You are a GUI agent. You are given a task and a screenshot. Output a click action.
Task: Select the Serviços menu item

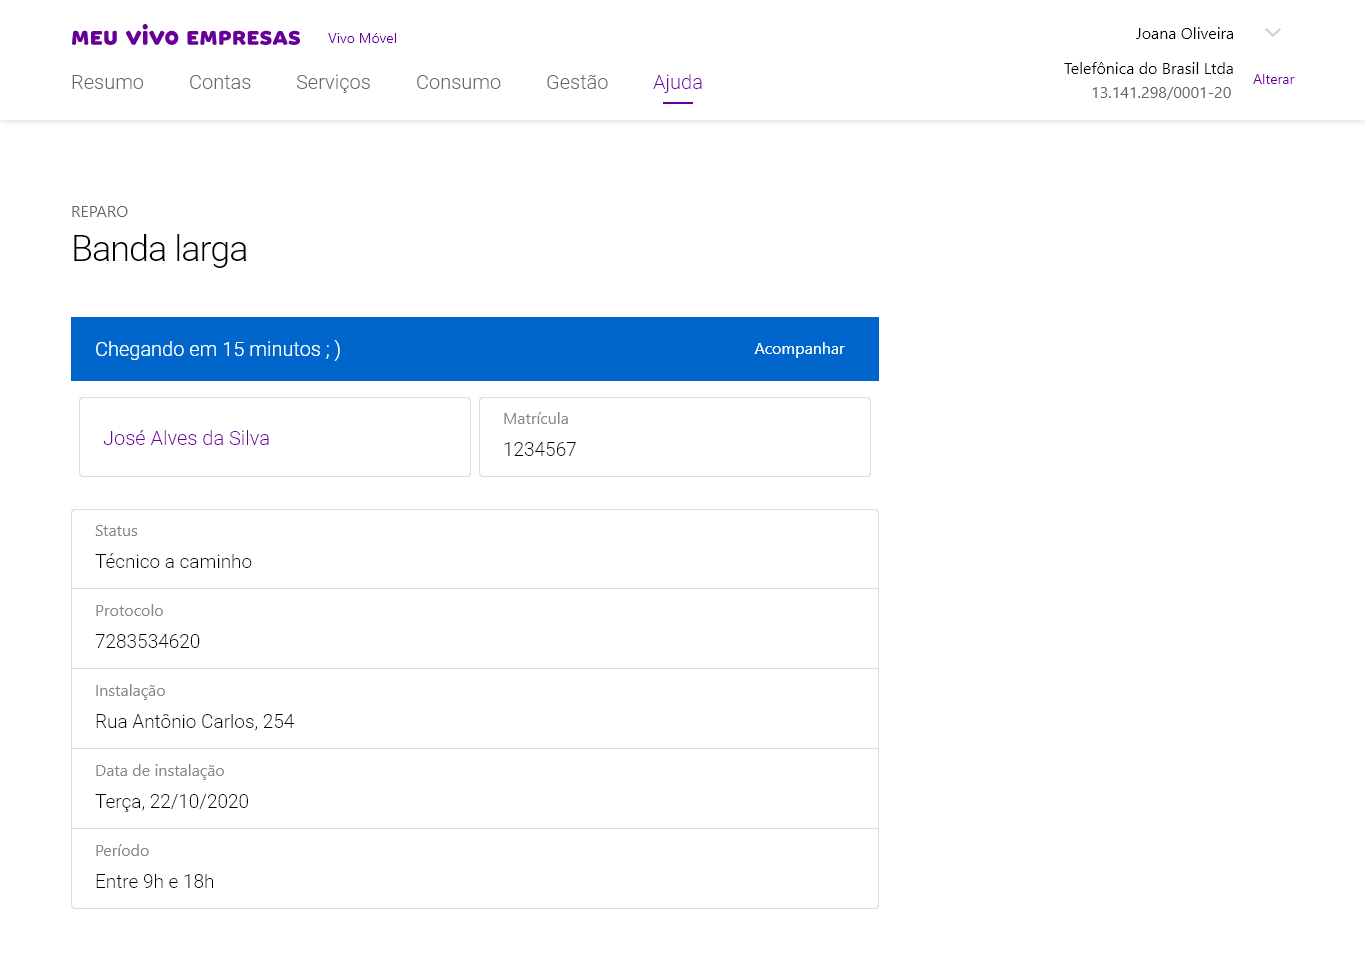pos(333,82)
